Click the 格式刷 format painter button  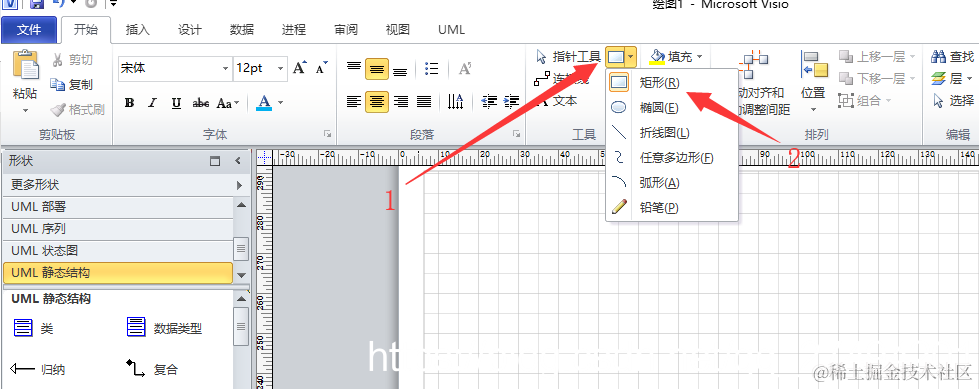[x=77, y=109]
